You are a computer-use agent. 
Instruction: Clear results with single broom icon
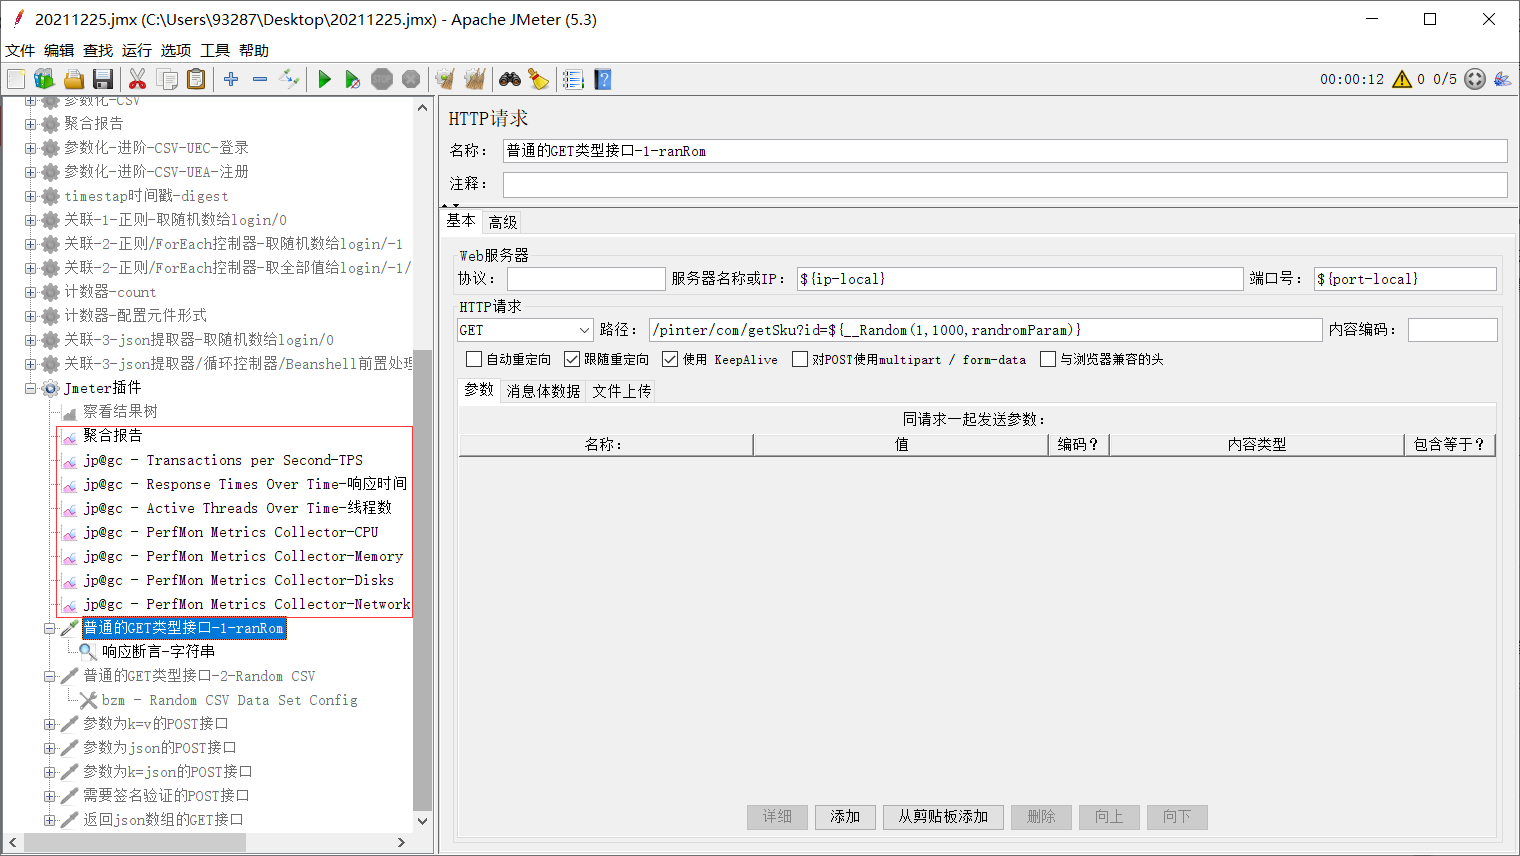coord(445,79)
